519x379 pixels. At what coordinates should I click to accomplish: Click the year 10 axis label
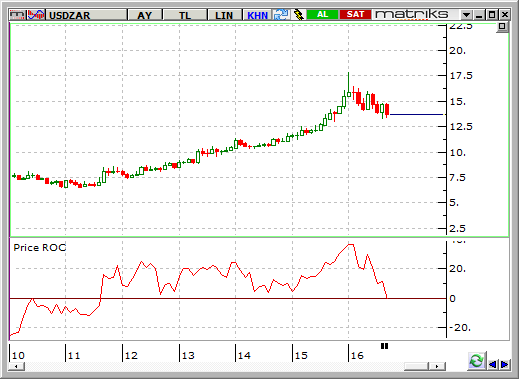pyautogui.click(x=18, y=356)
